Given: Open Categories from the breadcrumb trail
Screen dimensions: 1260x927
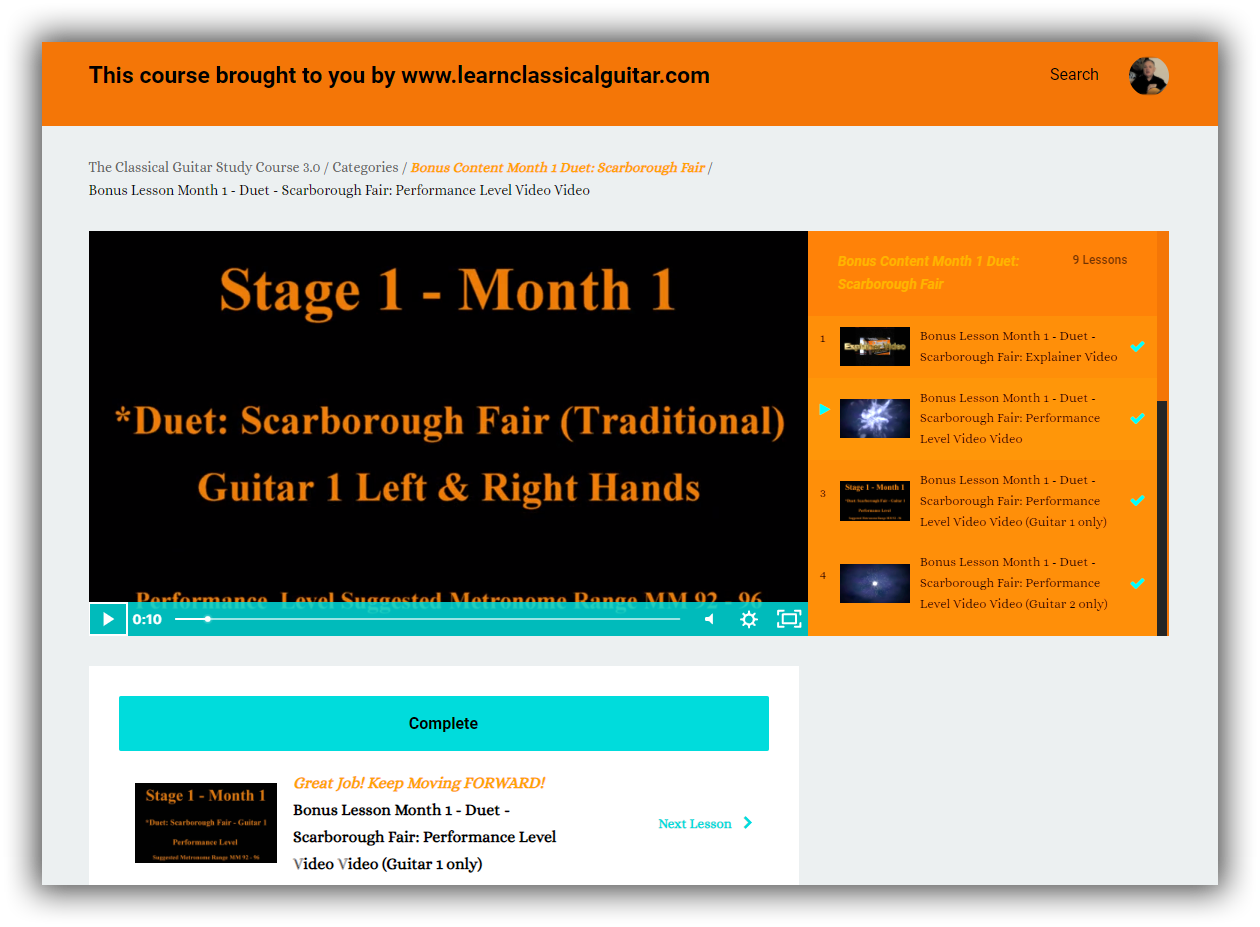Looking at the screenshot, I should pyautogui.click(x=365, y=167).
